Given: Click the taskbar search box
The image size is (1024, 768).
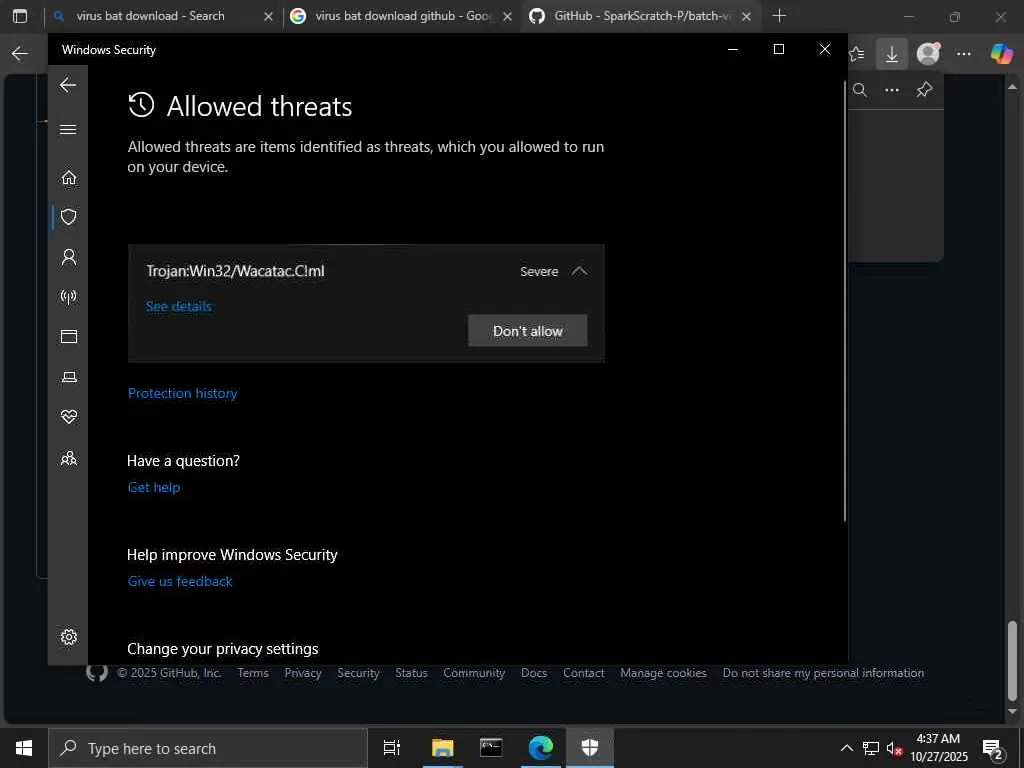Looking at the screenshot, I should pos(208,748).
